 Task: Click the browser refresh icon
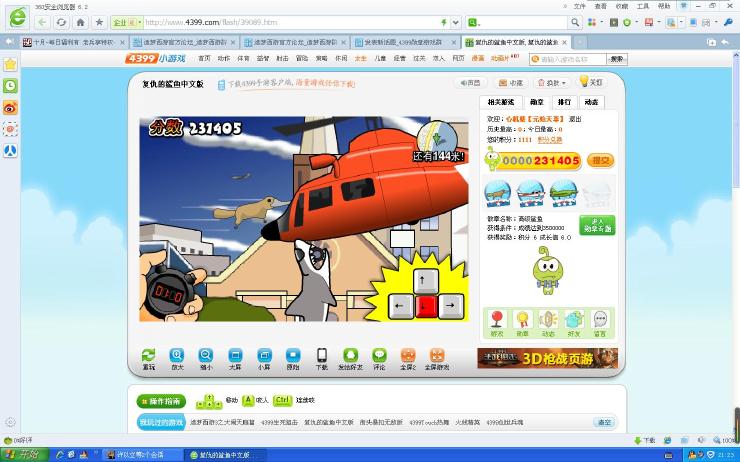pos(61,22)
